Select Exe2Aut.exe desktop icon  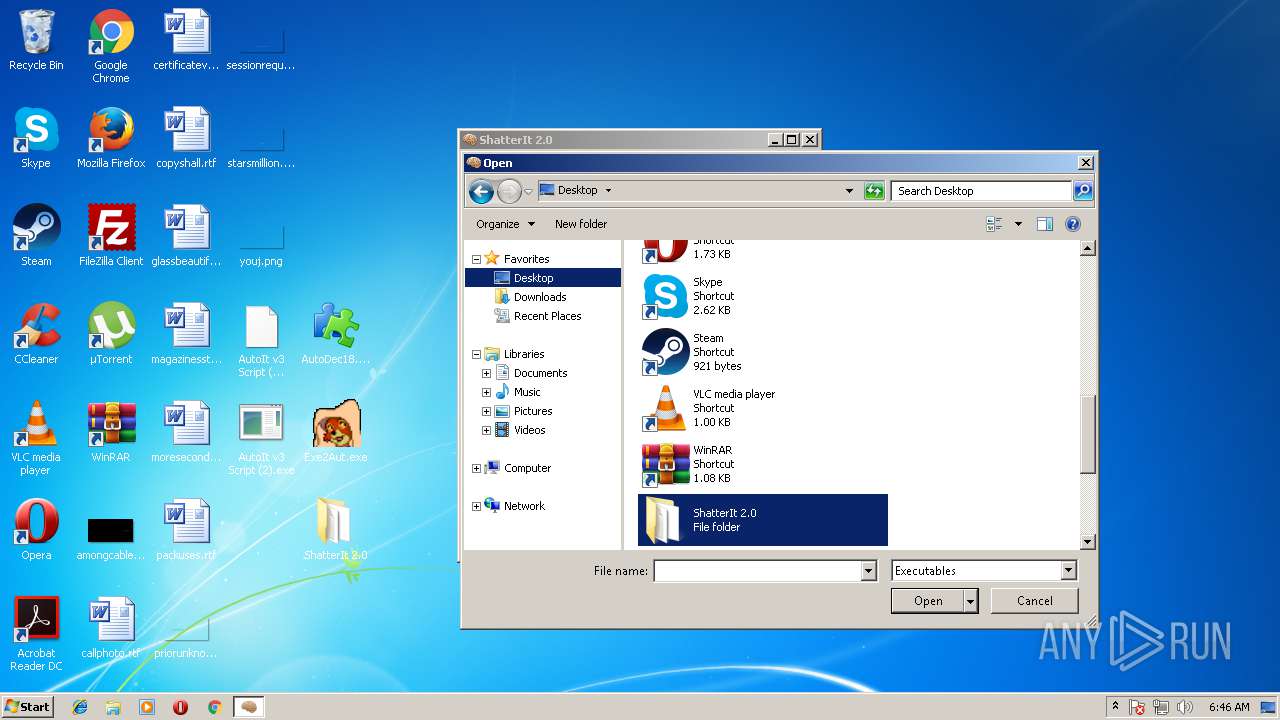[x=336, y=432]
